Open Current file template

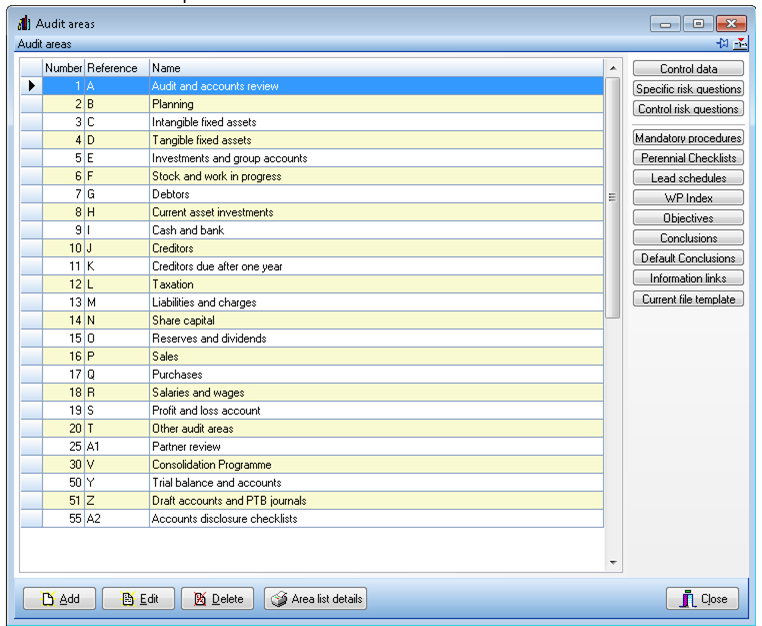point(688,298)
